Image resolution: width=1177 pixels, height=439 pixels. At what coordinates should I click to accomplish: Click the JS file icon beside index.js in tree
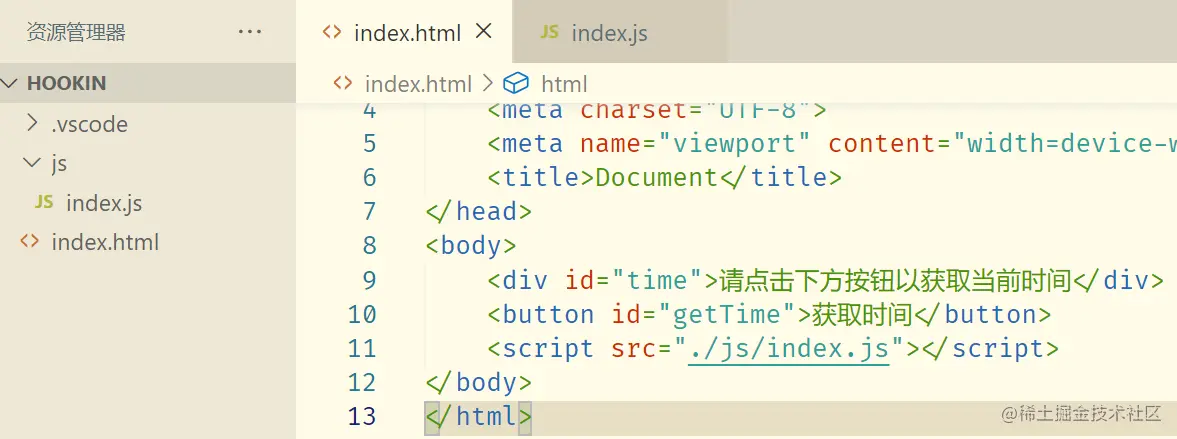pos(44,203)
